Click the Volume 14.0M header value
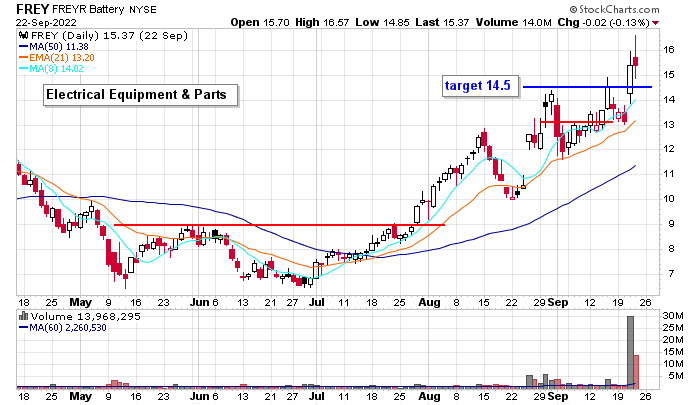This screenshot has height=405, width=700. tap(513, 22)
